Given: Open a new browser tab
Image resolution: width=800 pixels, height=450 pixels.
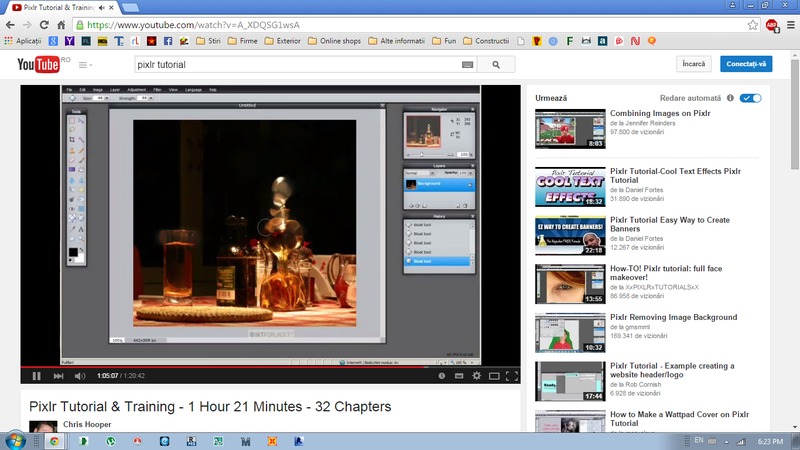Looking at the screenshot, I should (130, 8).
